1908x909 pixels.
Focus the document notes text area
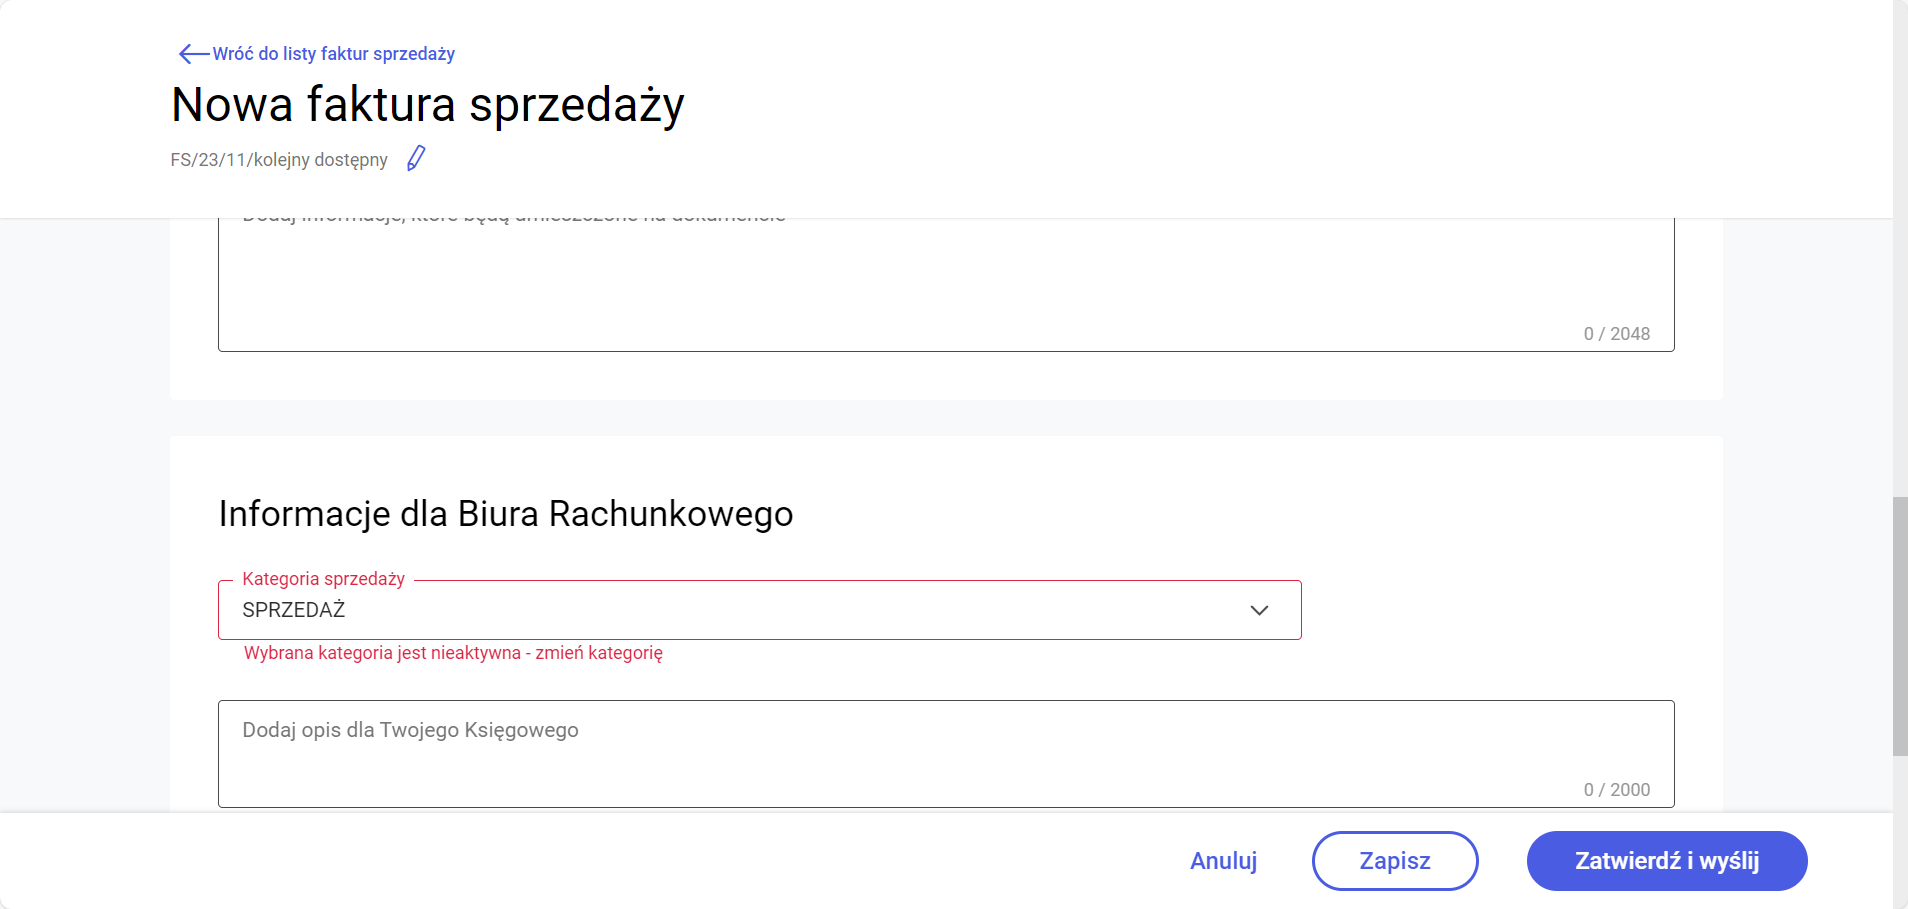(900, 280)
